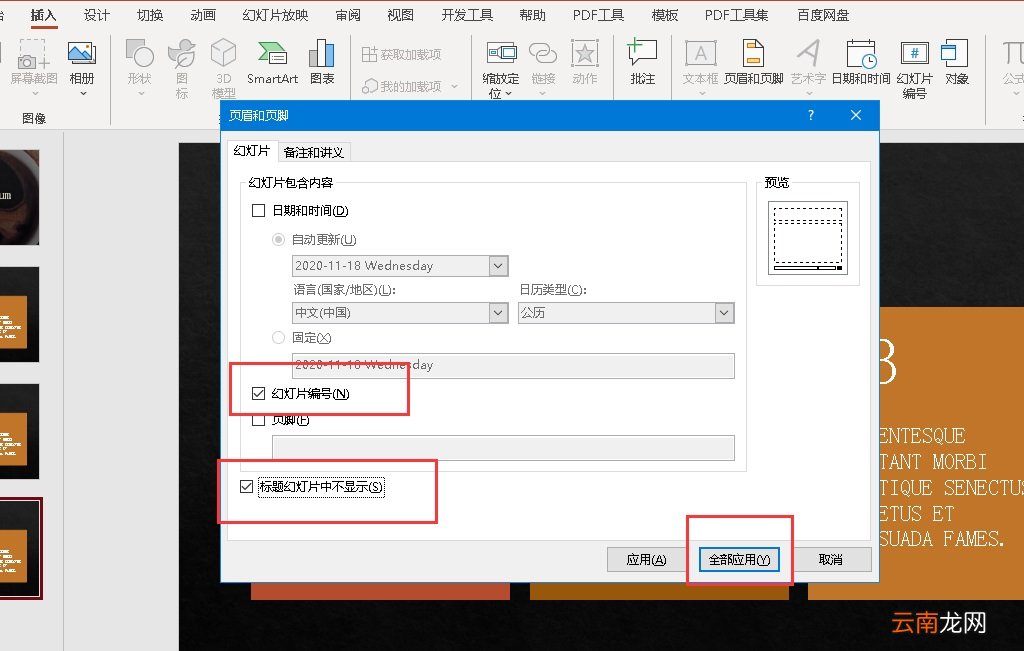Image resolution: width=1024 pixels, height=651 pixels.
Task: Uncheck the 幻灯片编号 checkbox
Action: point(259,394)
